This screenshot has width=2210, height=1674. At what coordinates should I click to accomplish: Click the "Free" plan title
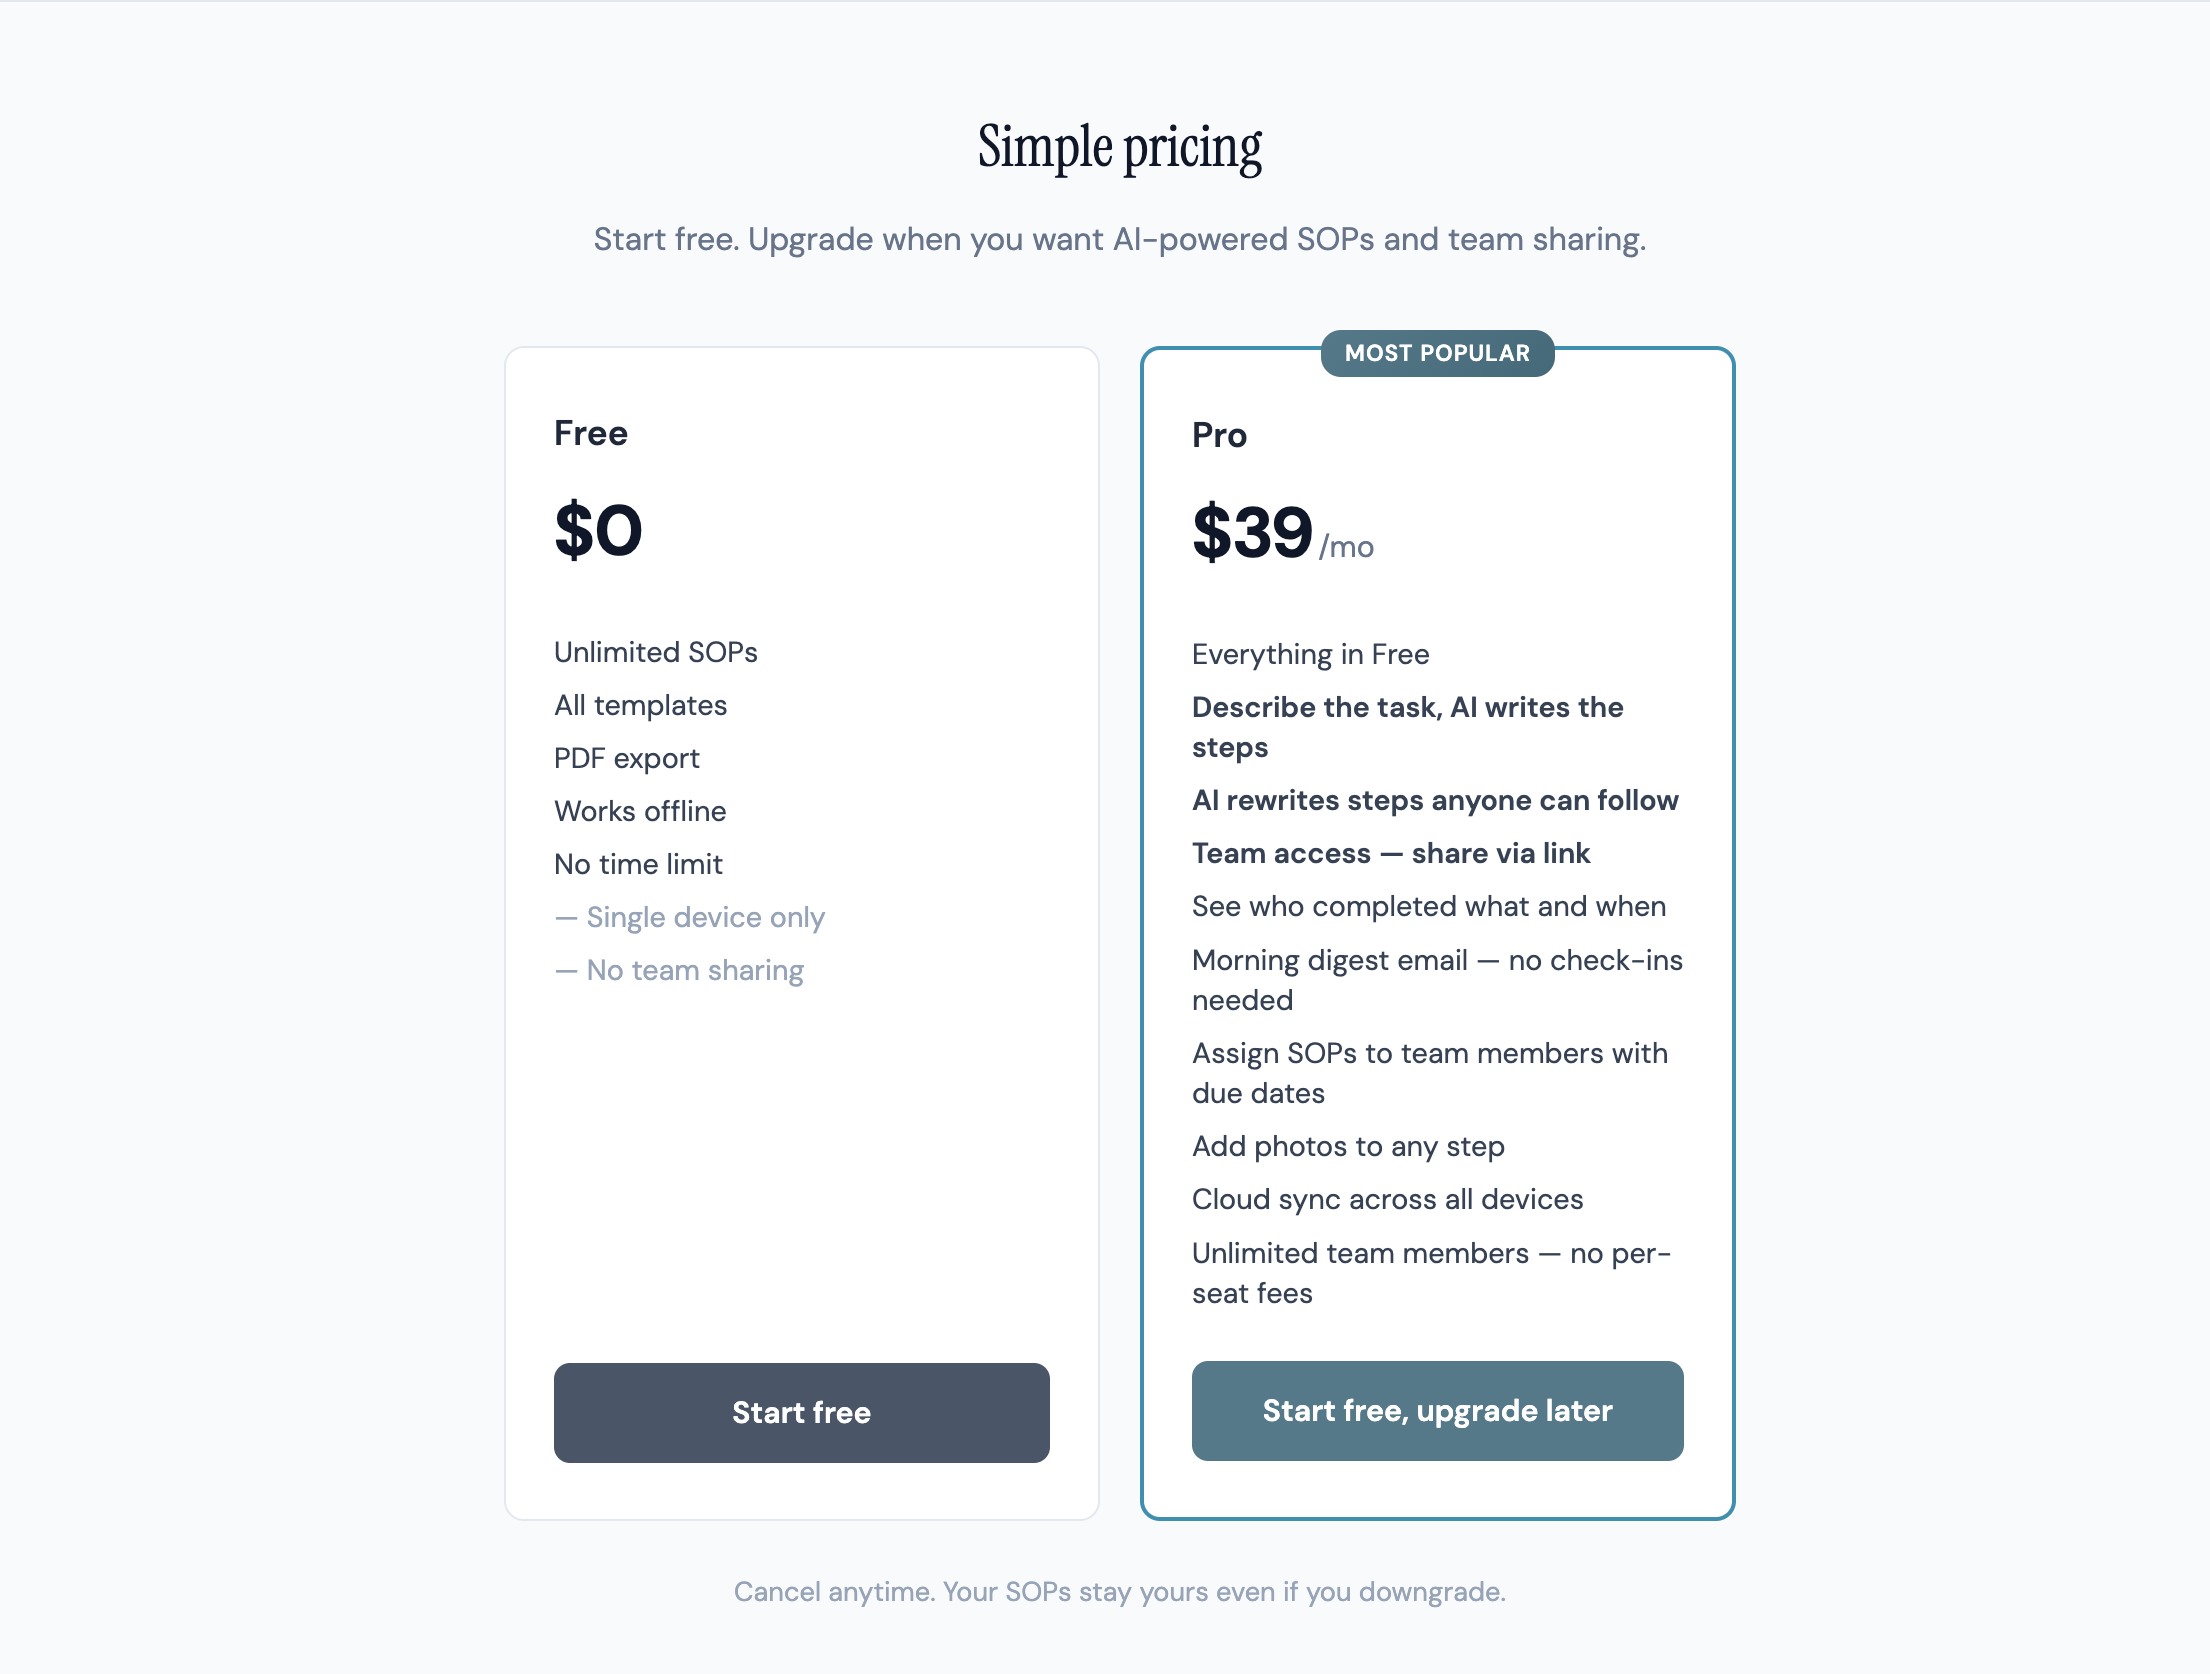tap(591, 433)
